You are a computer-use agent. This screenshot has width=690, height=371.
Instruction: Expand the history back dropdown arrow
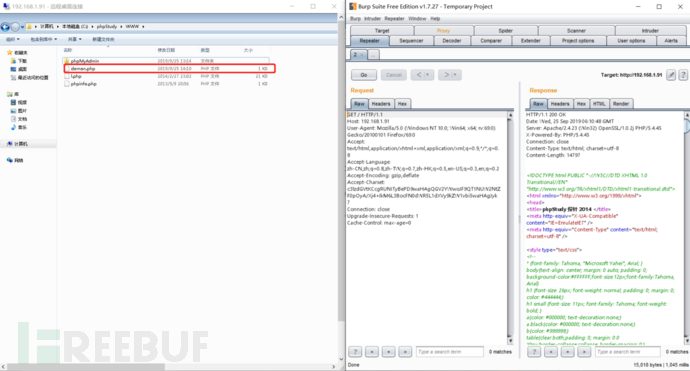(x=427, y=75)
